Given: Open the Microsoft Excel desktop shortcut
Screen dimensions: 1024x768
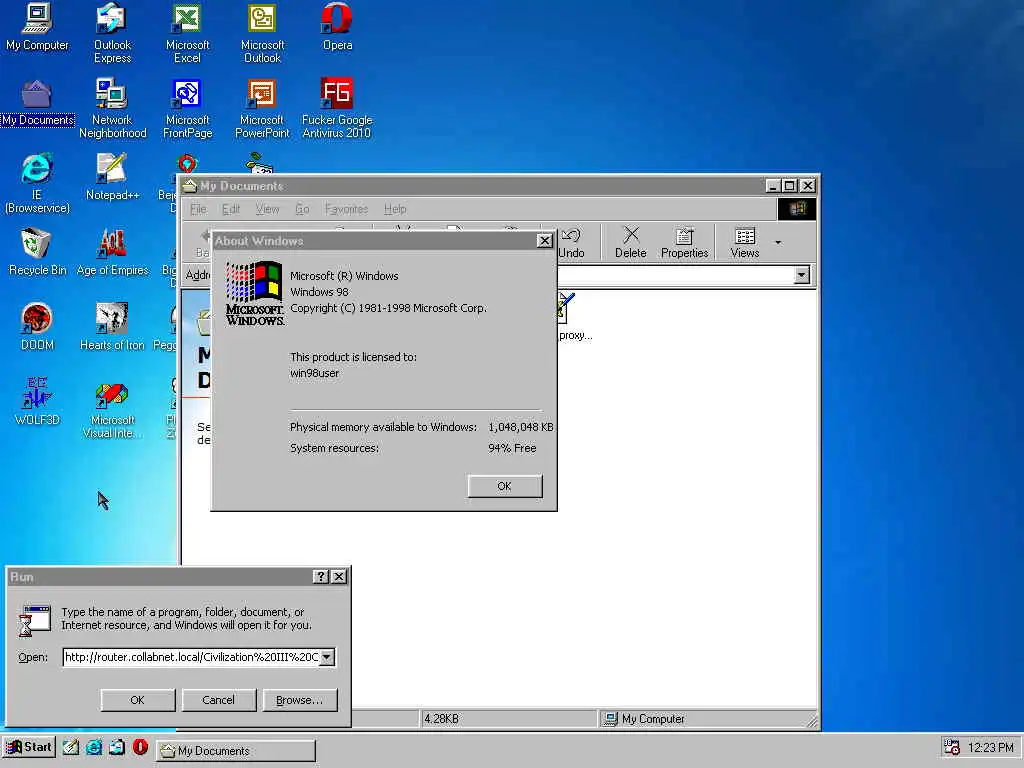Looking at the screenshot, I should point(187,33).
